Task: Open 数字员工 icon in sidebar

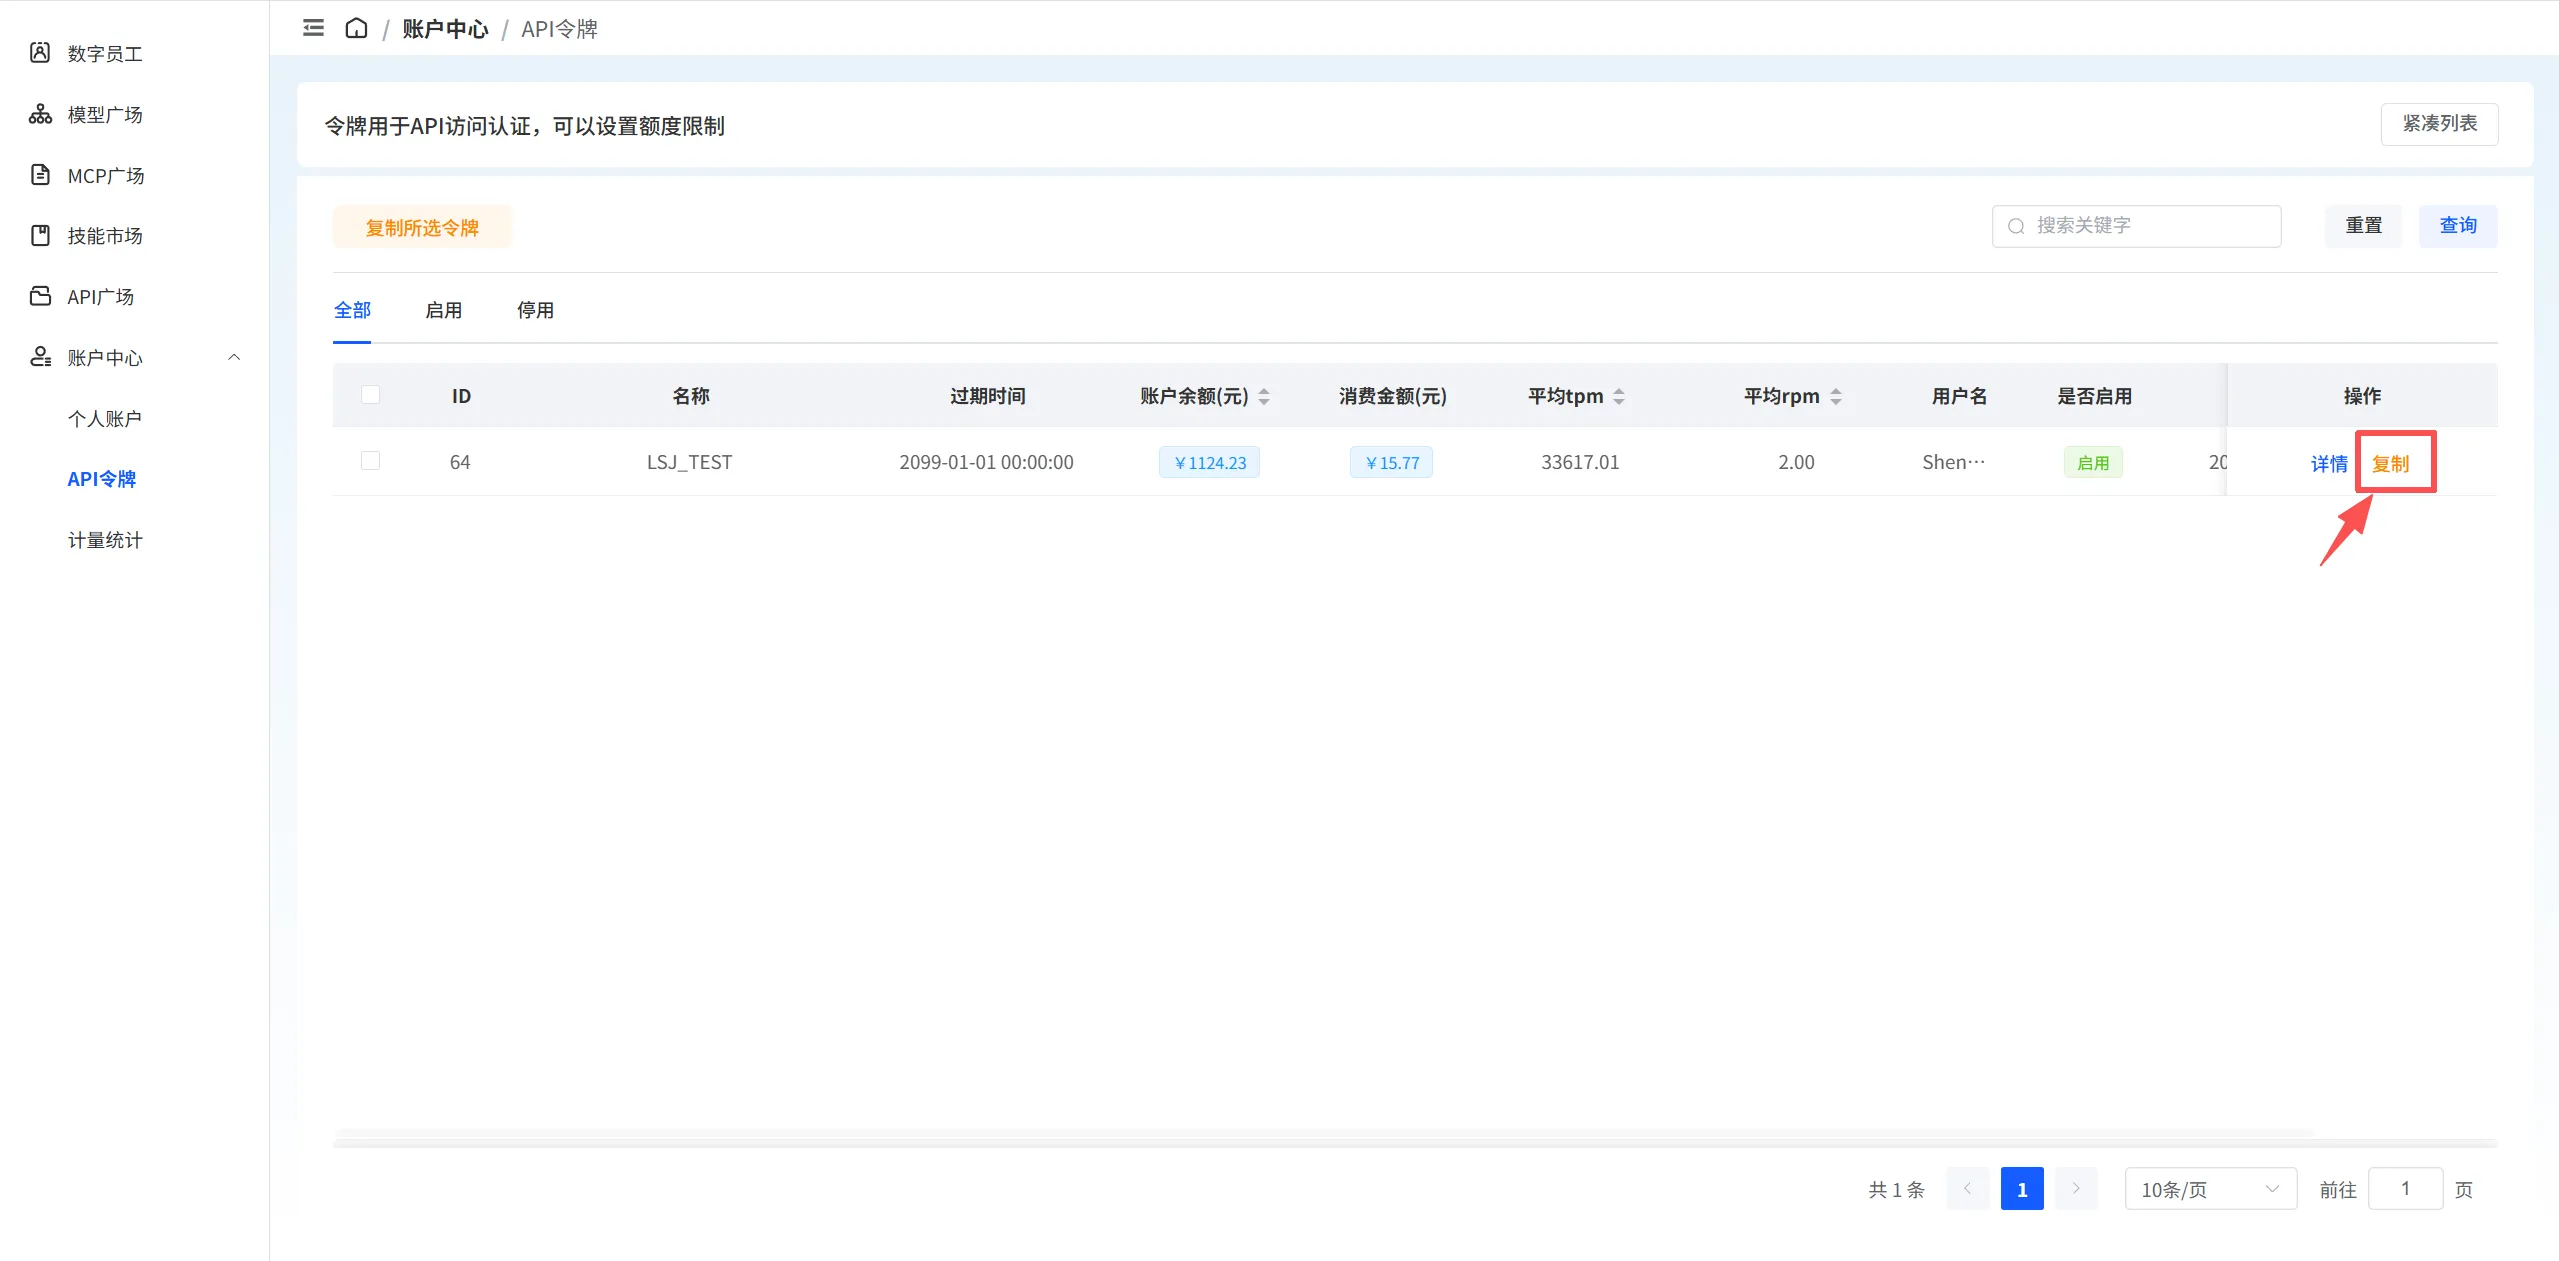Action: pyautogui.click(x=40, y=53)
